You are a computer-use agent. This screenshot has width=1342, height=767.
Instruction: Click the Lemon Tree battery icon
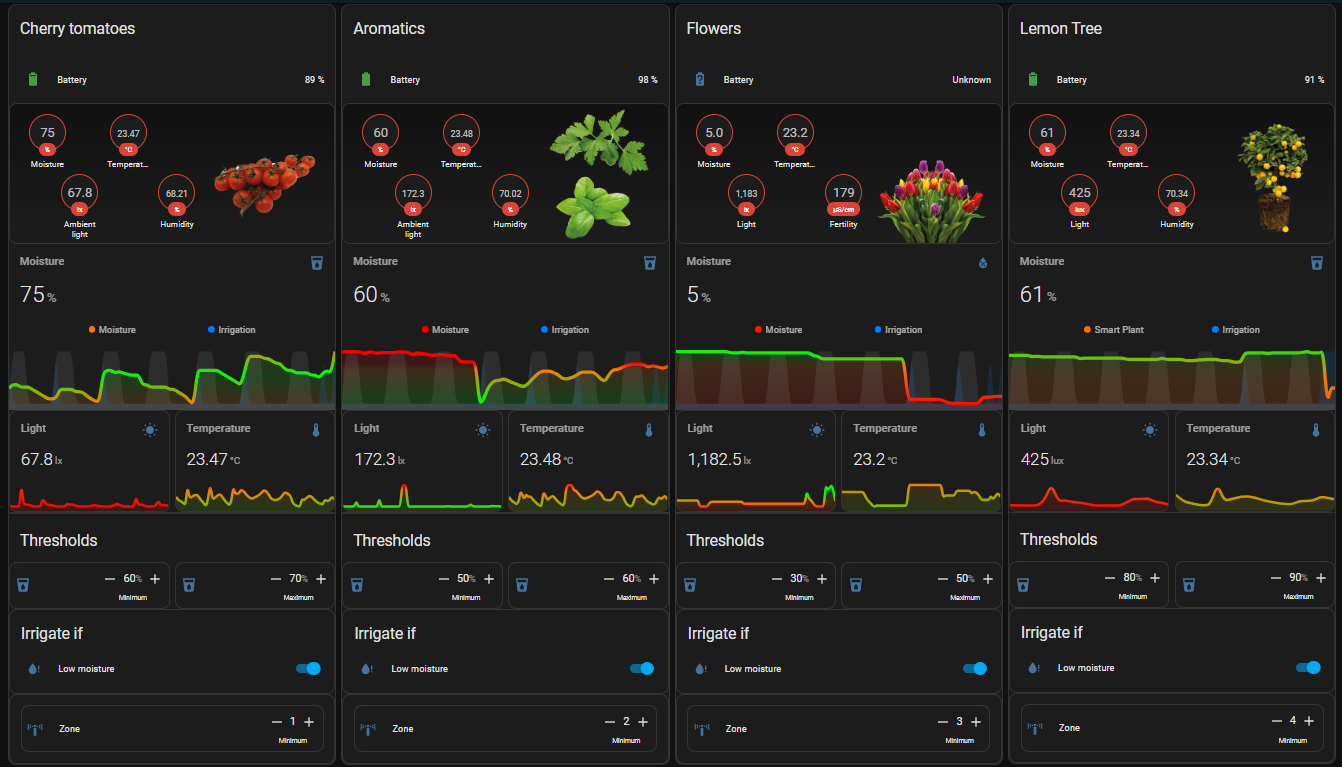pos(1033,79)
